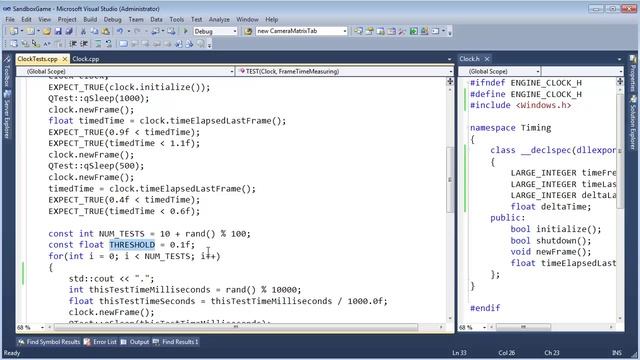Open the Undo history dropdown arrow
The image size is (640, 360).
(128, 31)
